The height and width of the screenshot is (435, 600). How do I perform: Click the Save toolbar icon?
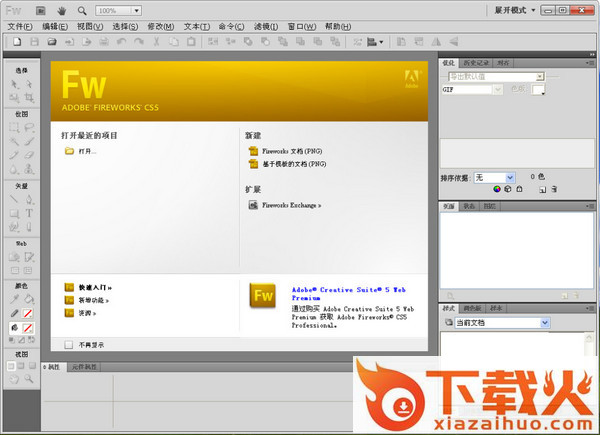point(34,42)
